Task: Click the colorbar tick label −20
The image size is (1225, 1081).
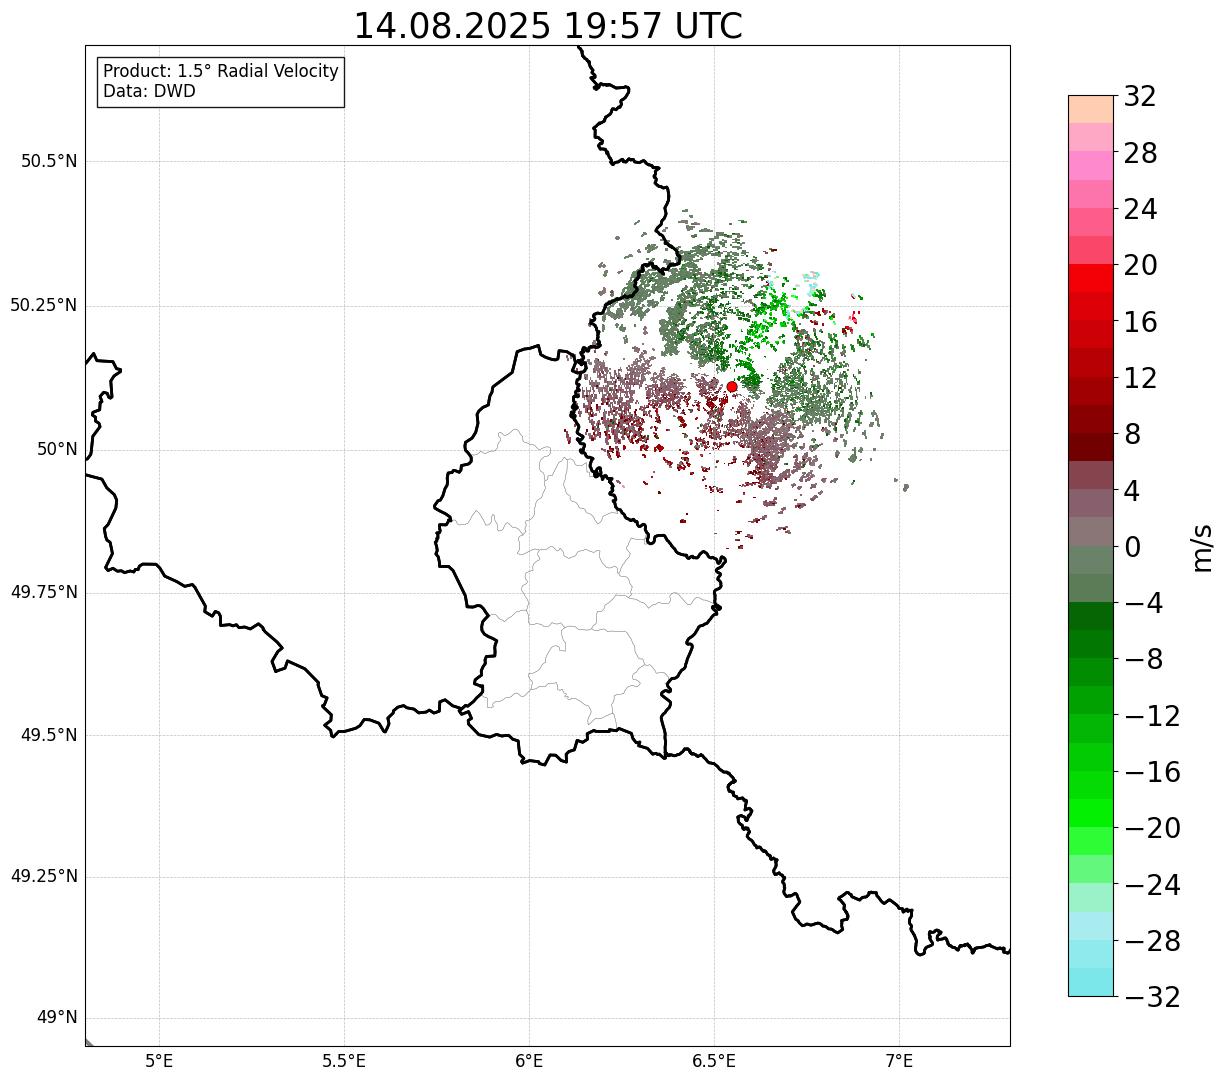Action: [x=1152, y=829]
